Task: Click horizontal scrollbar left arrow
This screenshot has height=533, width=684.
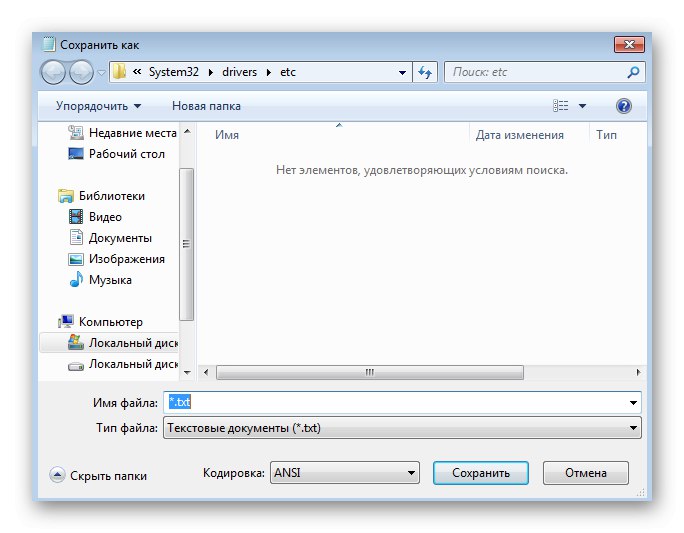Action: pyautogui.click(x=206, y=372)
